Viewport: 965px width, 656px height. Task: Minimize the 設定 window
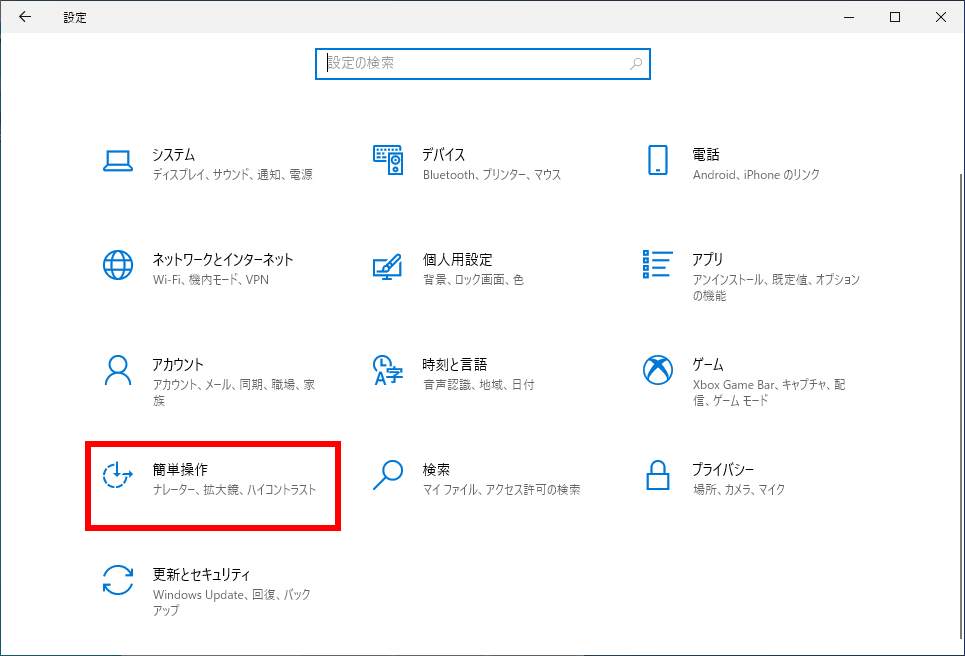coord(849,17)
